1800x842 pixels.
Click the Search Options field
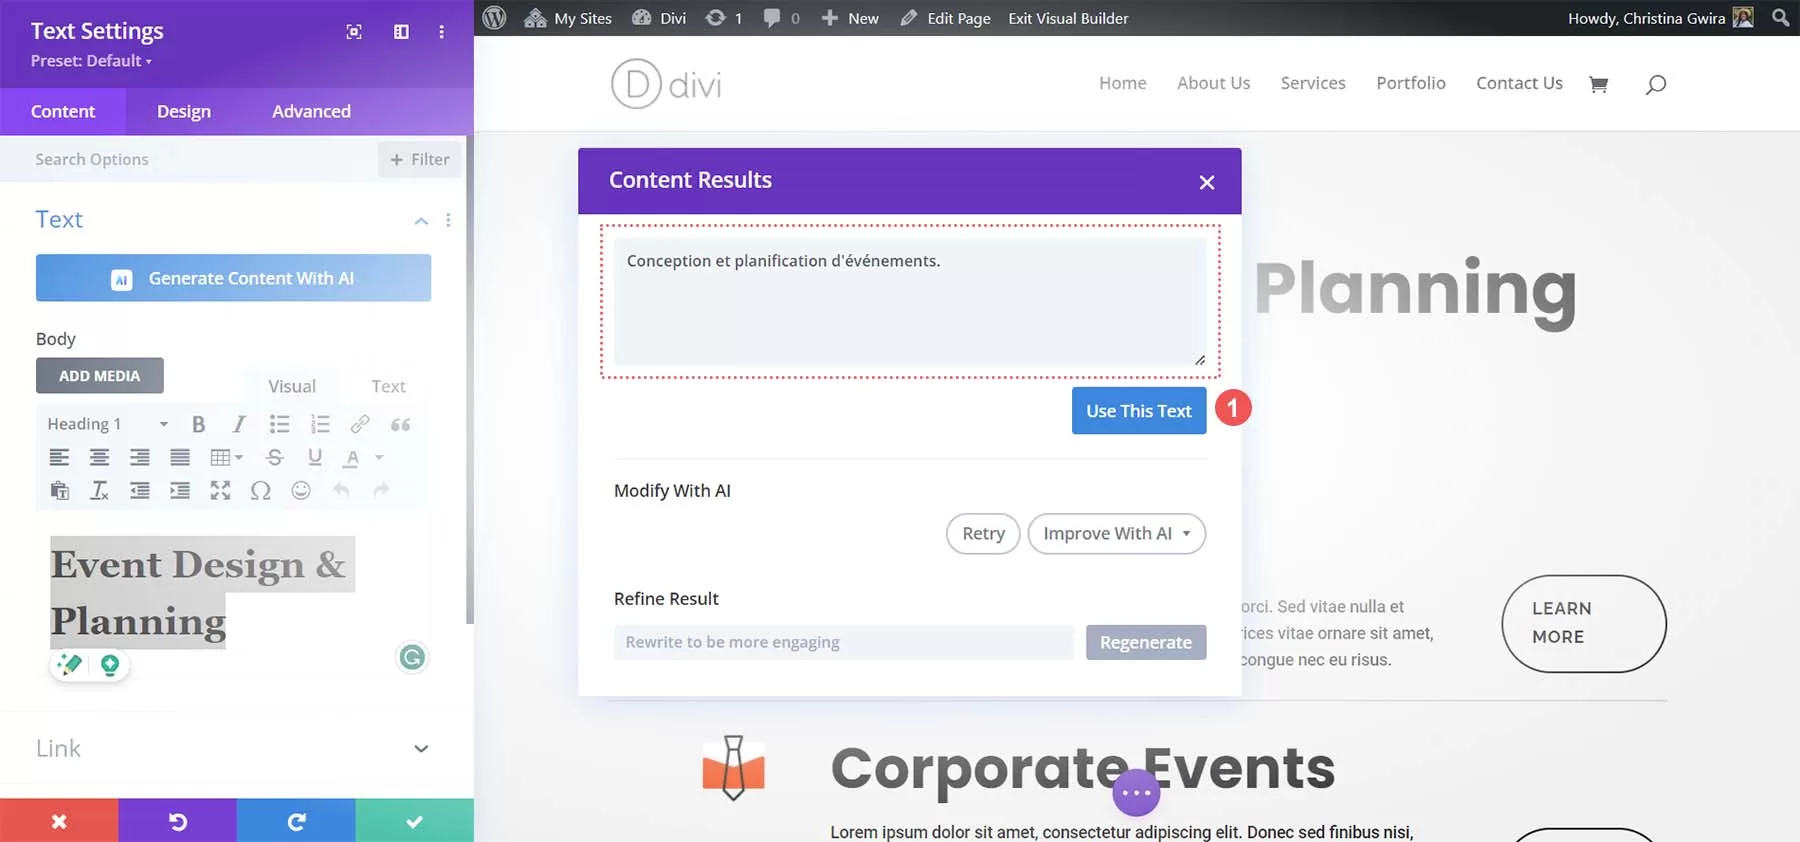click(189, 159)
